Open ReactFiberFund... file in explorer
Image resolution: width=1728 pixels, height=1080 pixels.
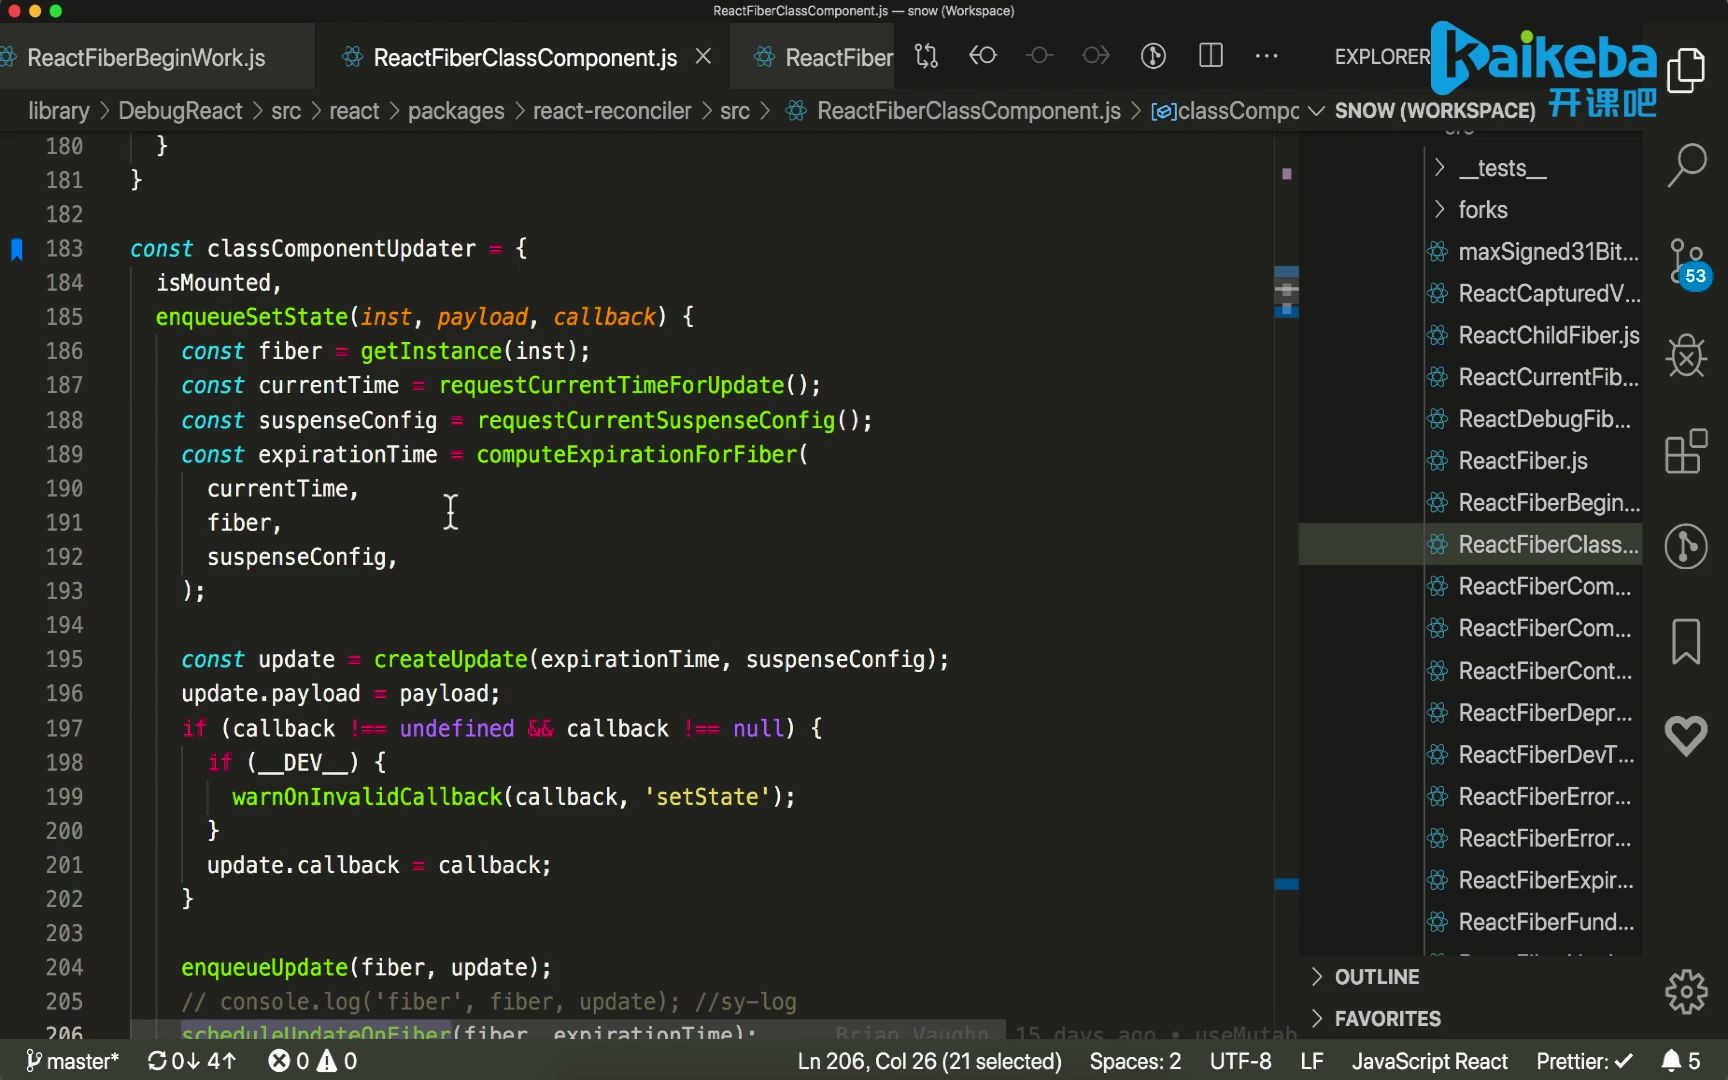coord(1532,923)
